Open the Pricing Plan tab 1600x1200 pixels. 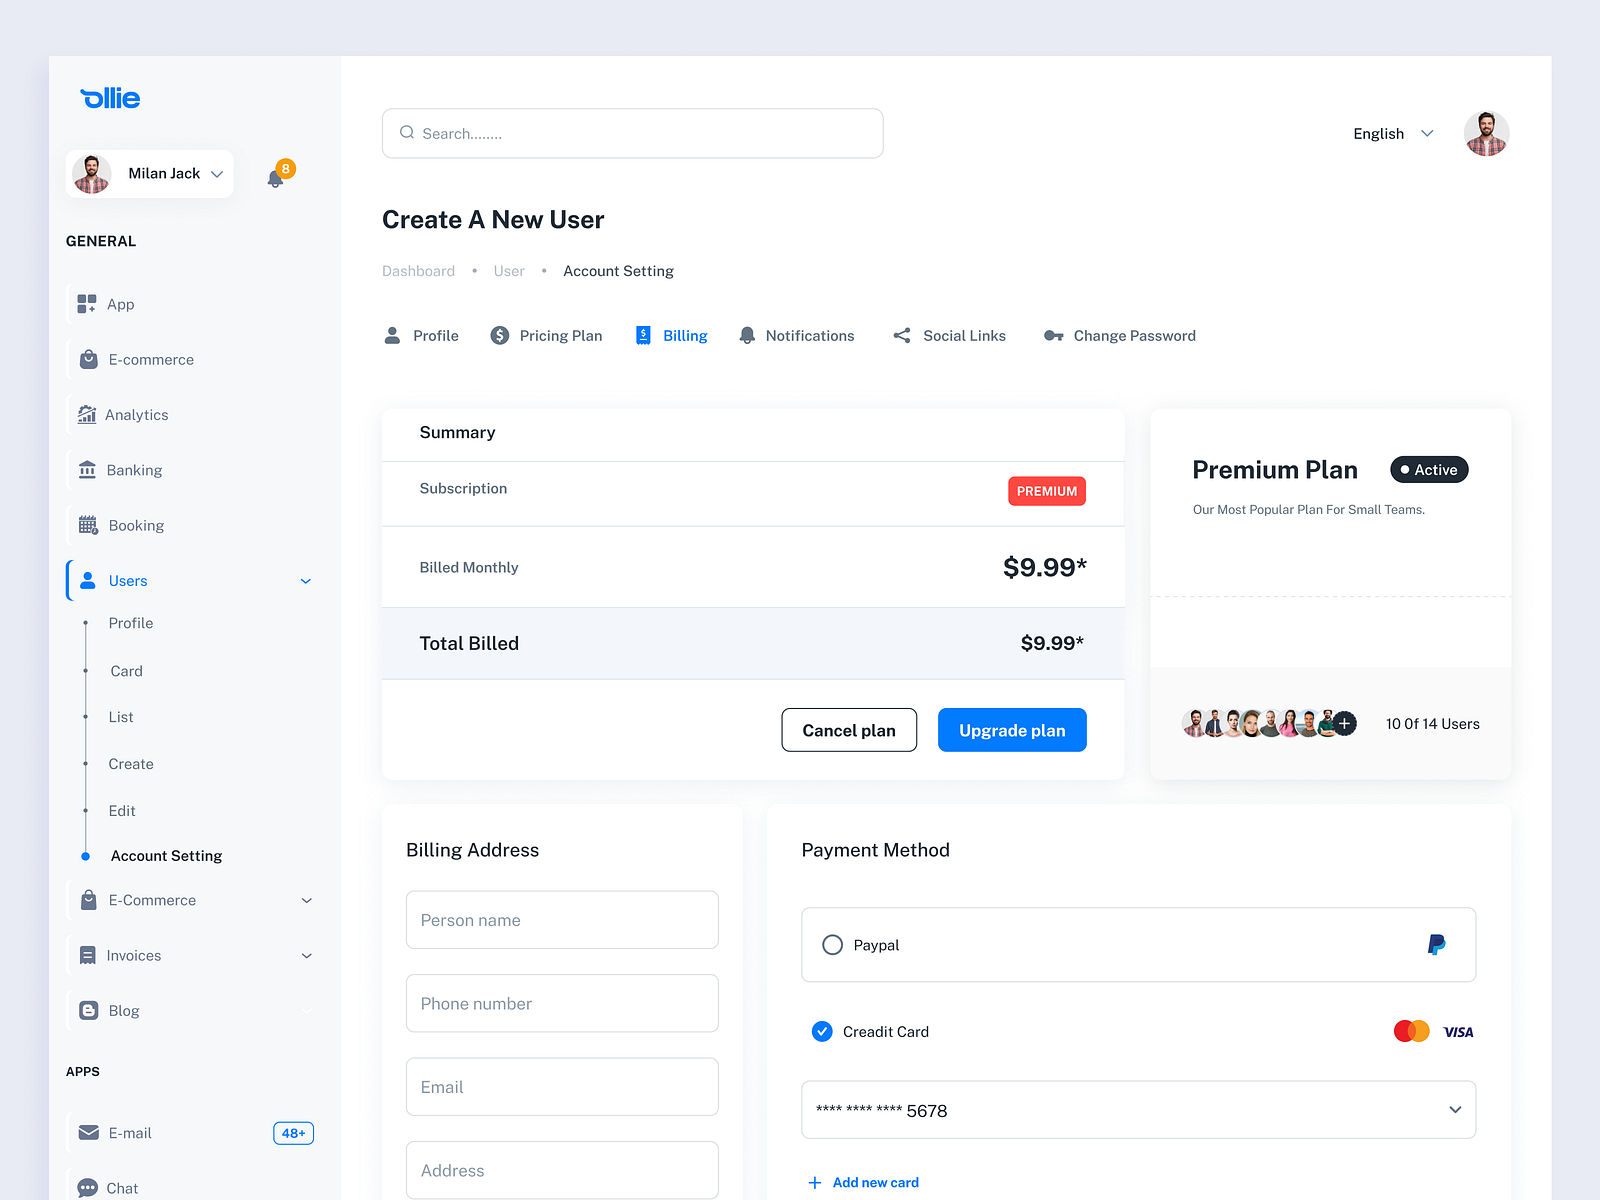click(x=560, y=335)
